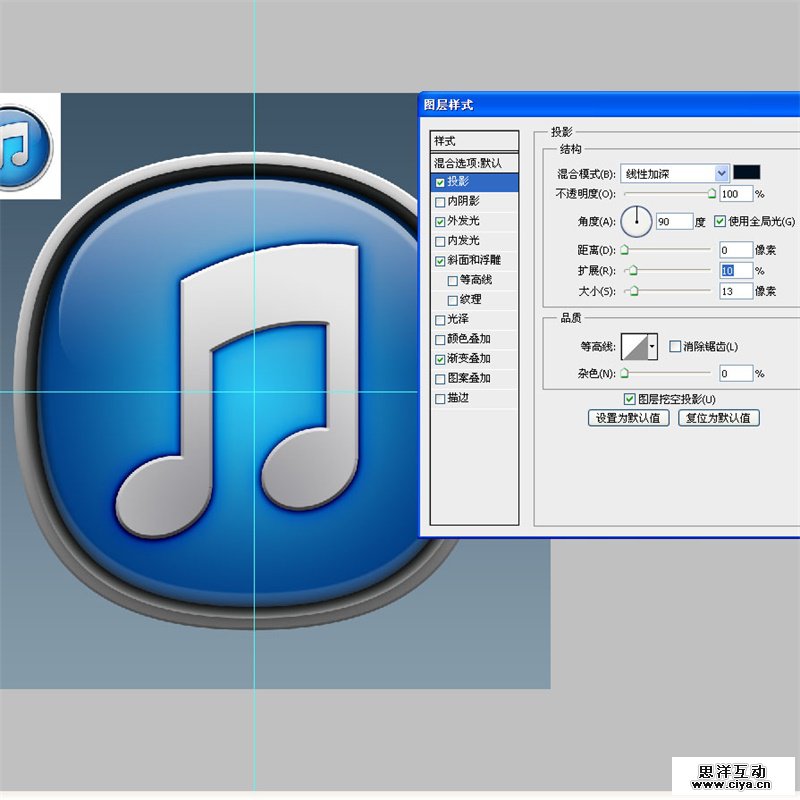
Task: Toggle the 使用全局光 global light checkbox
Action: pyautogui.click(x=720, y=221)
